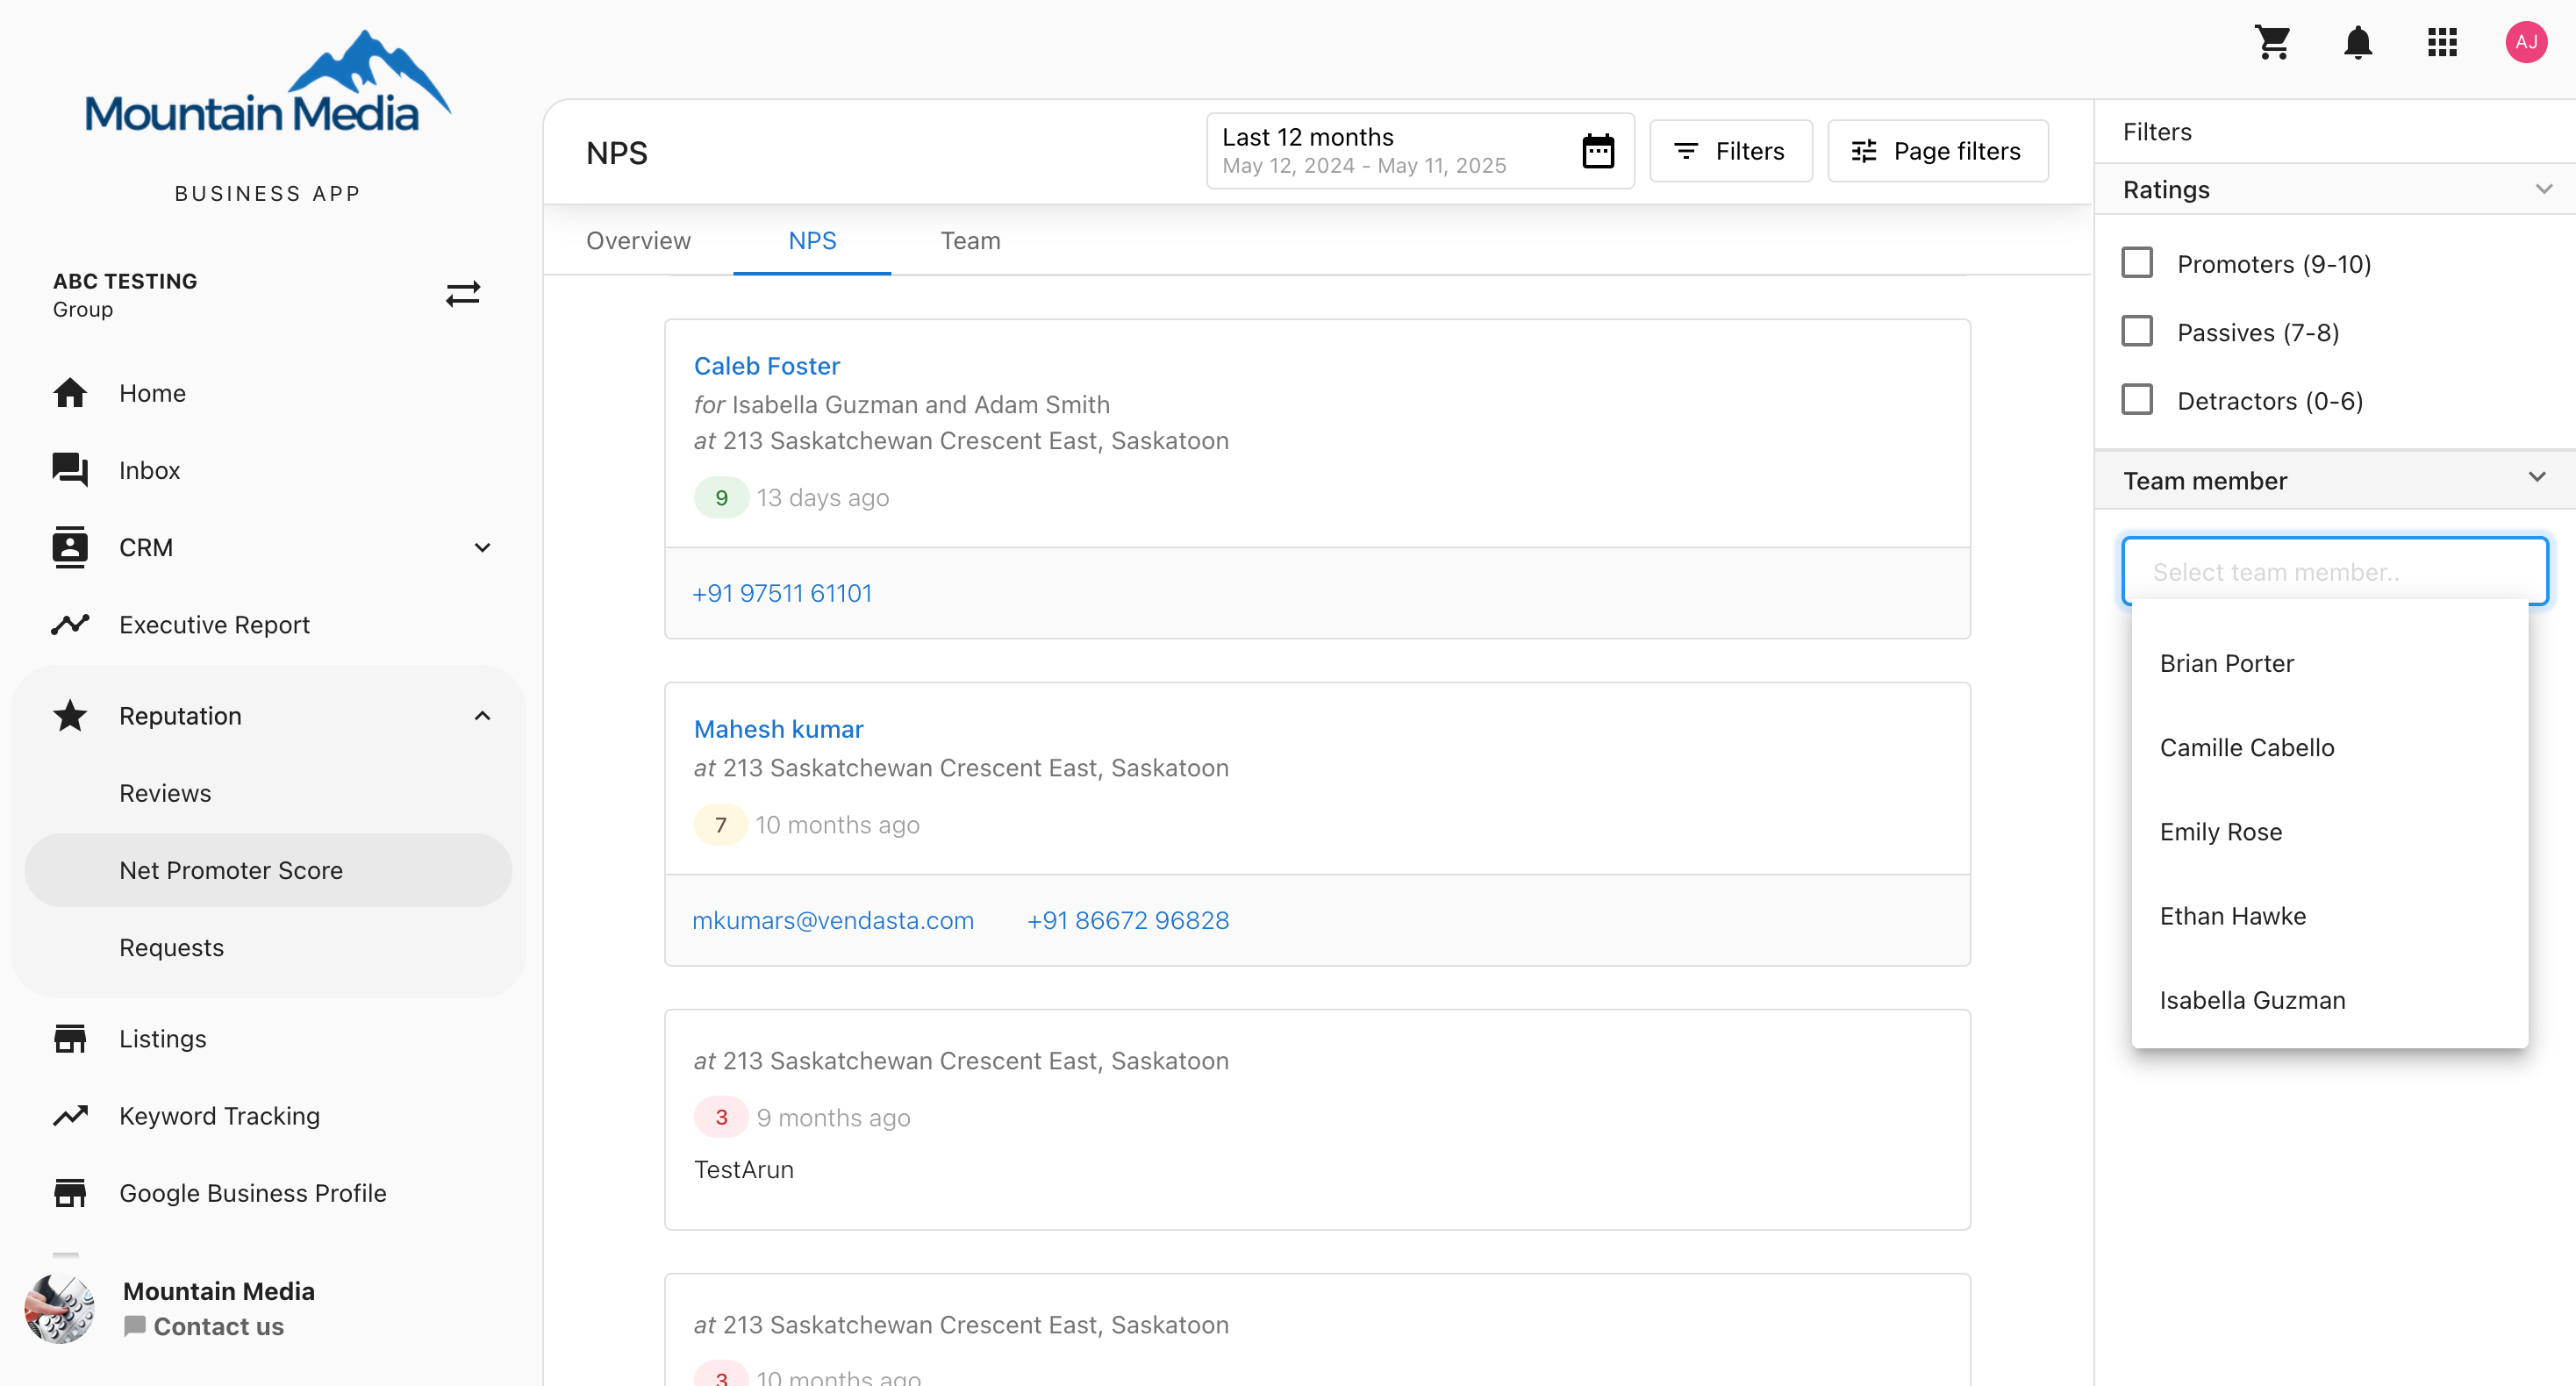Viewport: 2576px width, 1386px height.
Task: Click the calendar icon in date range
Action: (x=1598, y=151)
